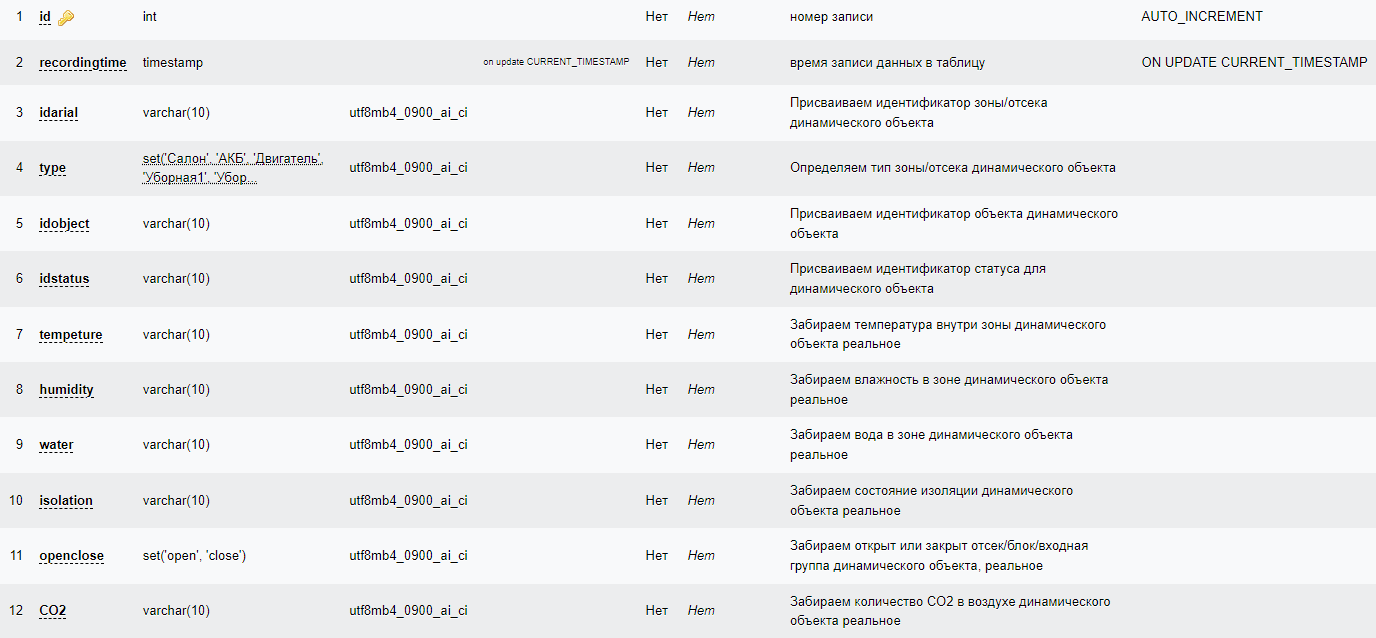This screenshot has width=1376, height=638.
Task: Click the humidity column name
Action: coord(67,389)
